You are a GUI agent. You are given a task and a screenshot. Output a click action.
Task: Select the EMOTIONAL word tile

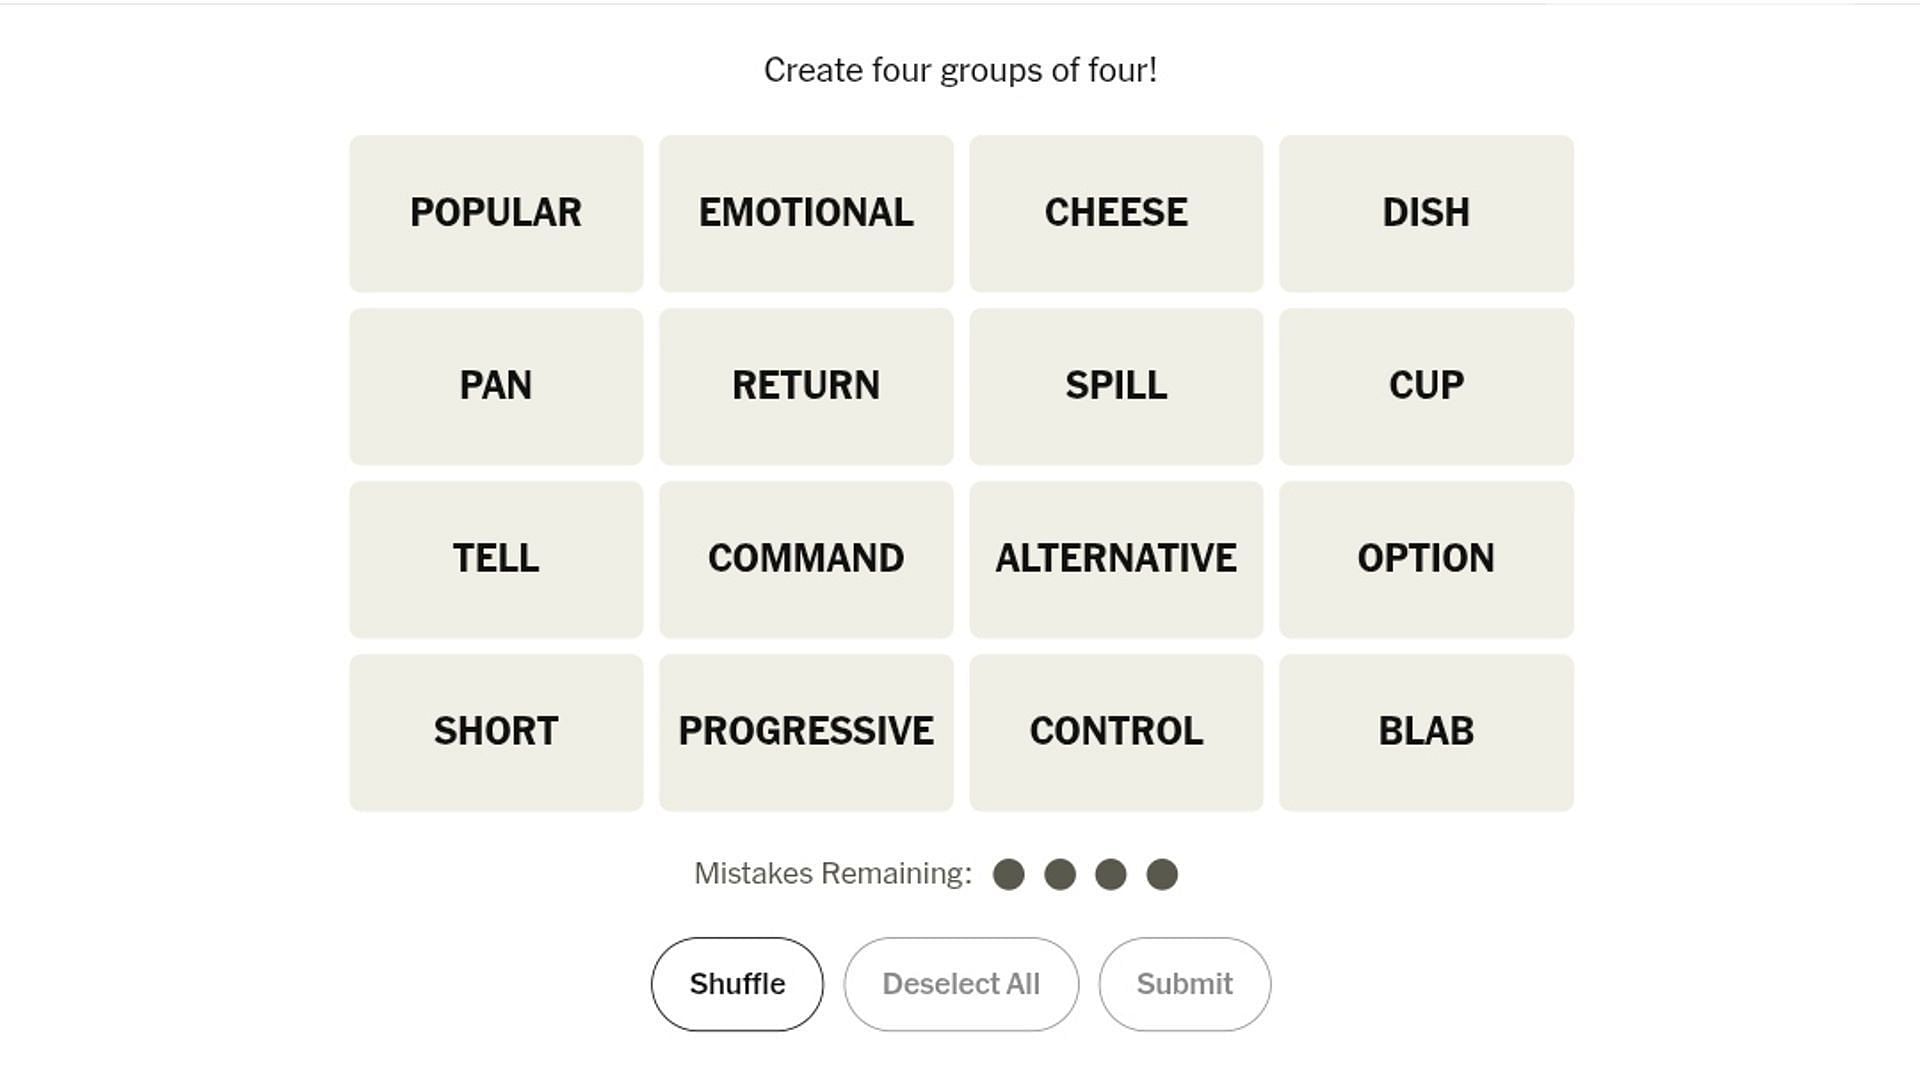click(806, 212)
